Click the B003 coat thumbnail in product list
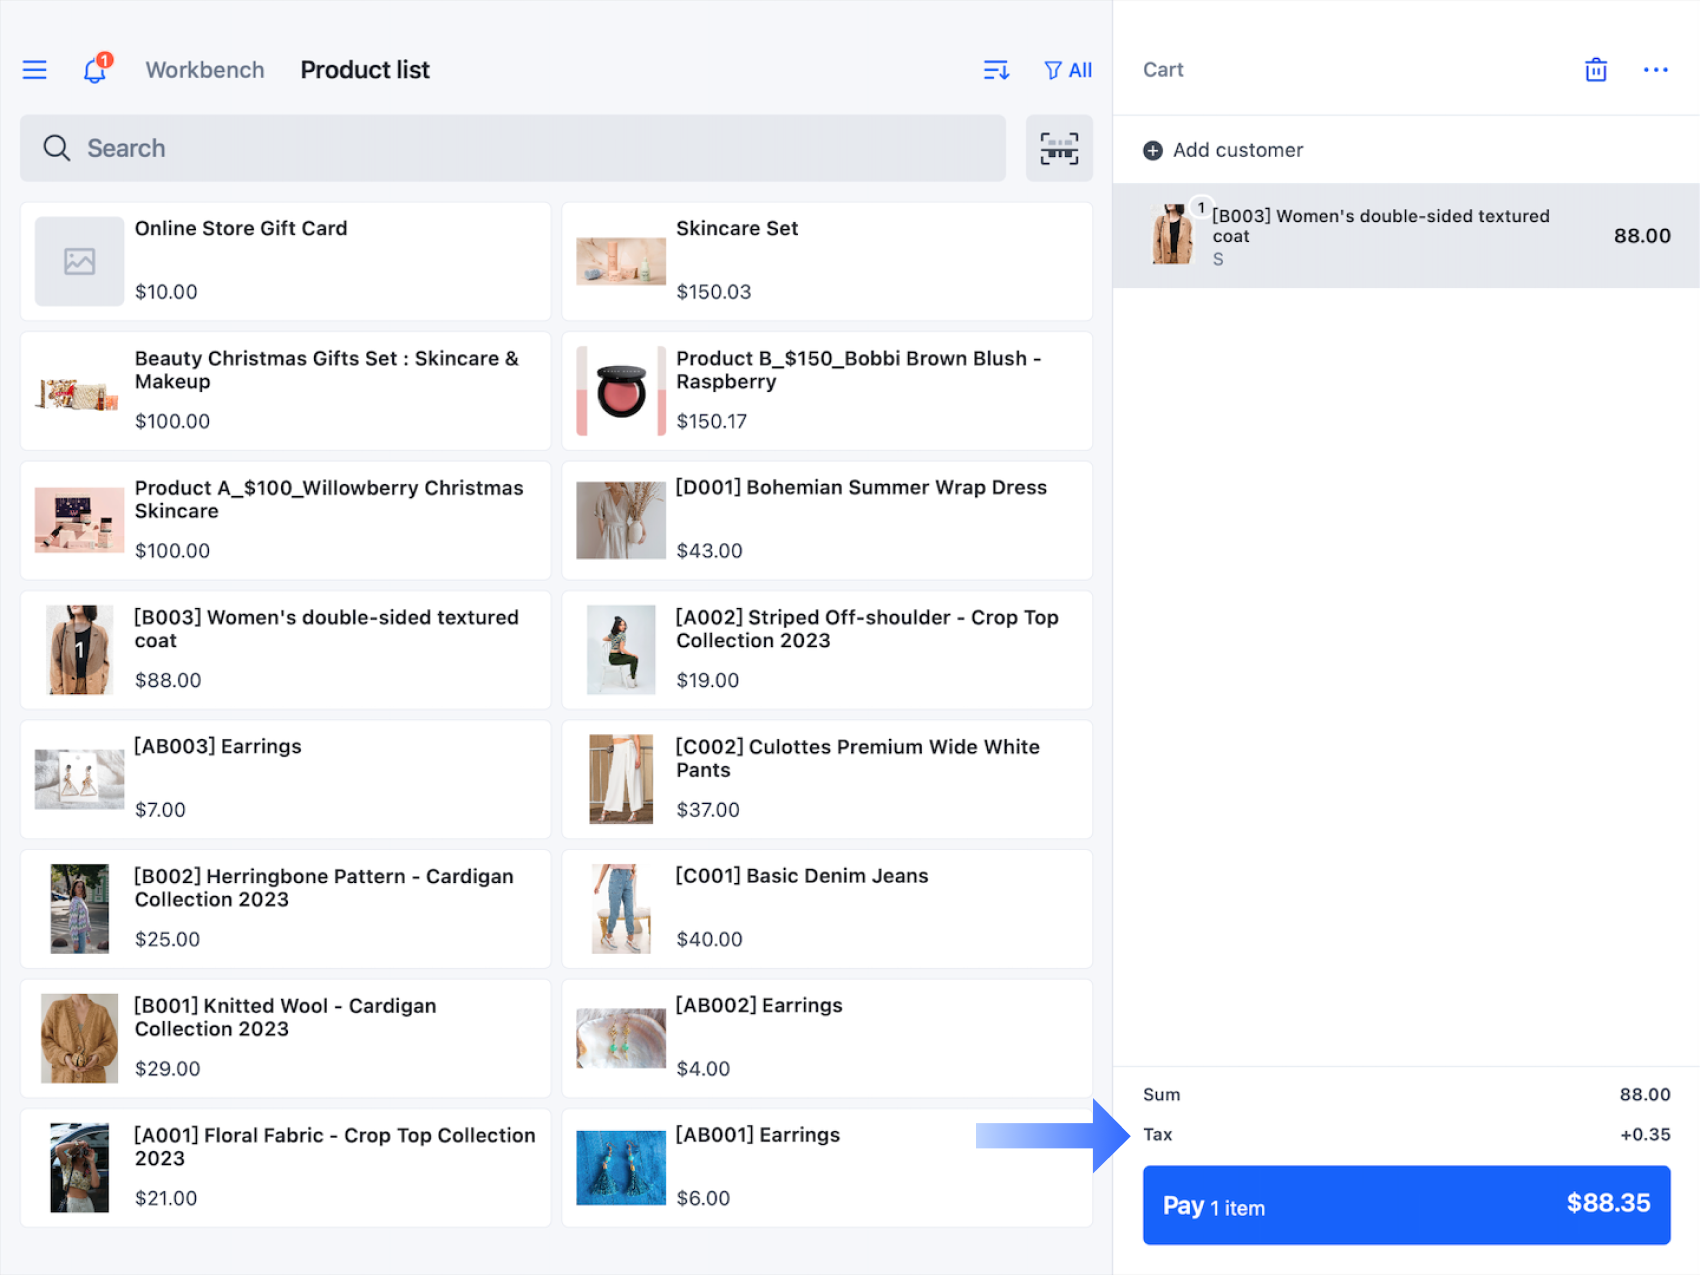1700x1275 pixels. (80, 650)
